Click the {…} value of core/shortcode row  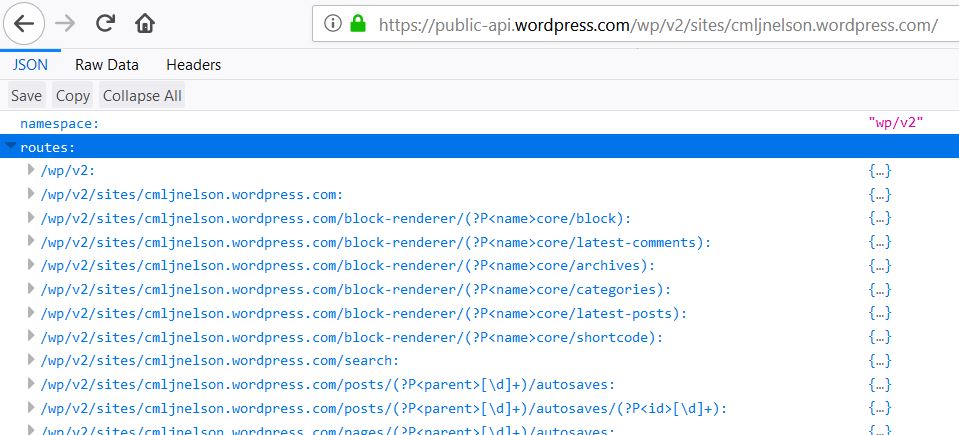[880, 338]
